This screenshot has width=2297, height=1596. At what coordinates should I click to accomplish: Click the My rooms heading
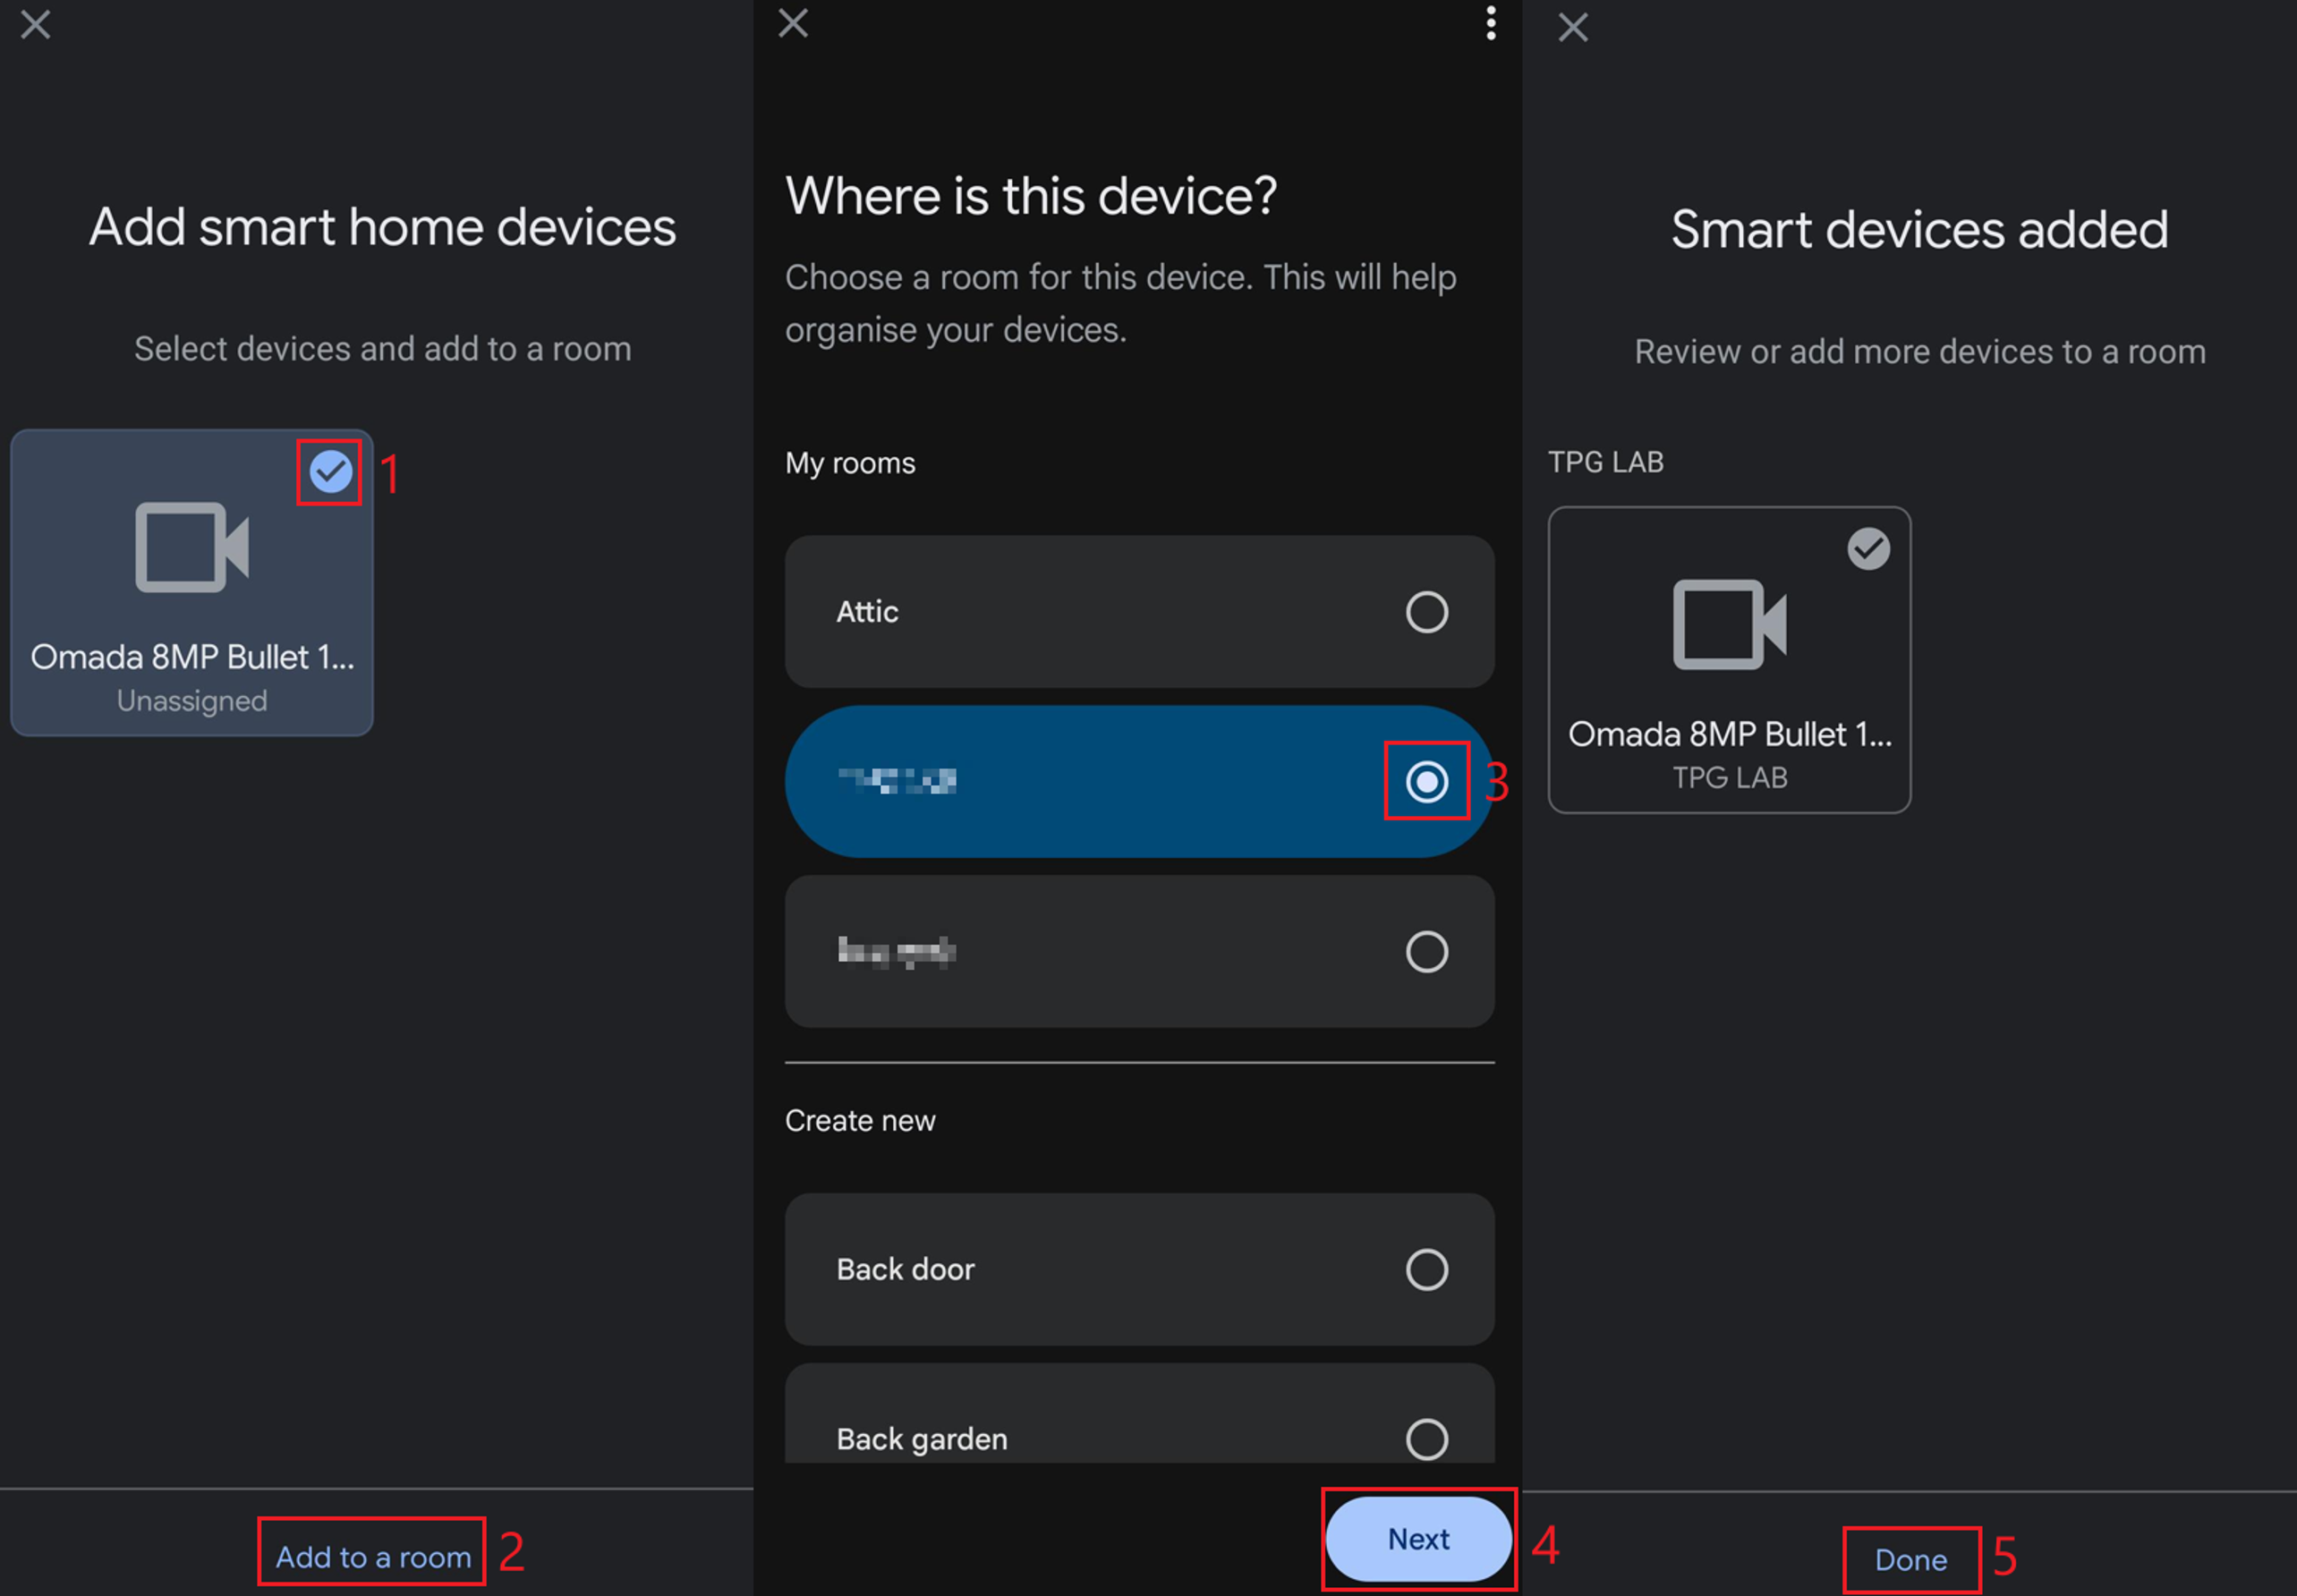coord(850,463)
